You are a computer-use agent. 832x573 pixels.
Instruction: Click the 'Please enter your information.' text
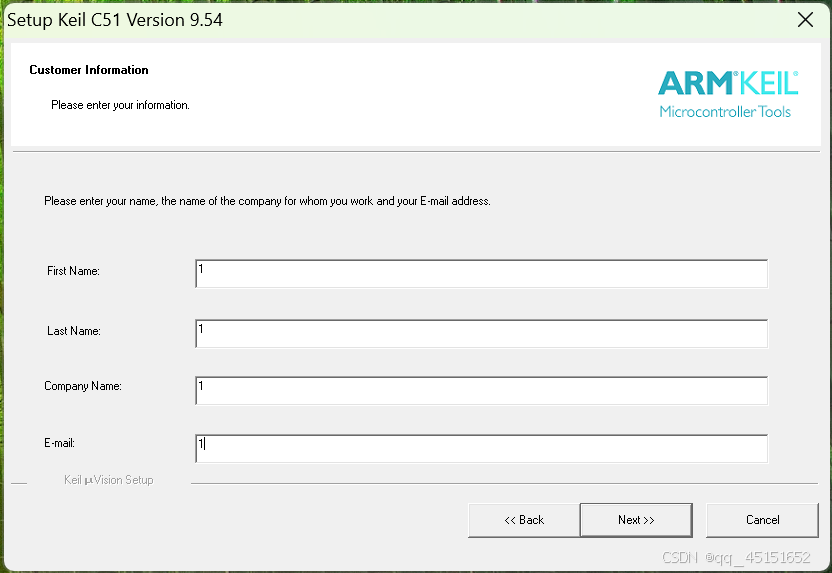click(x=120, y=105)
